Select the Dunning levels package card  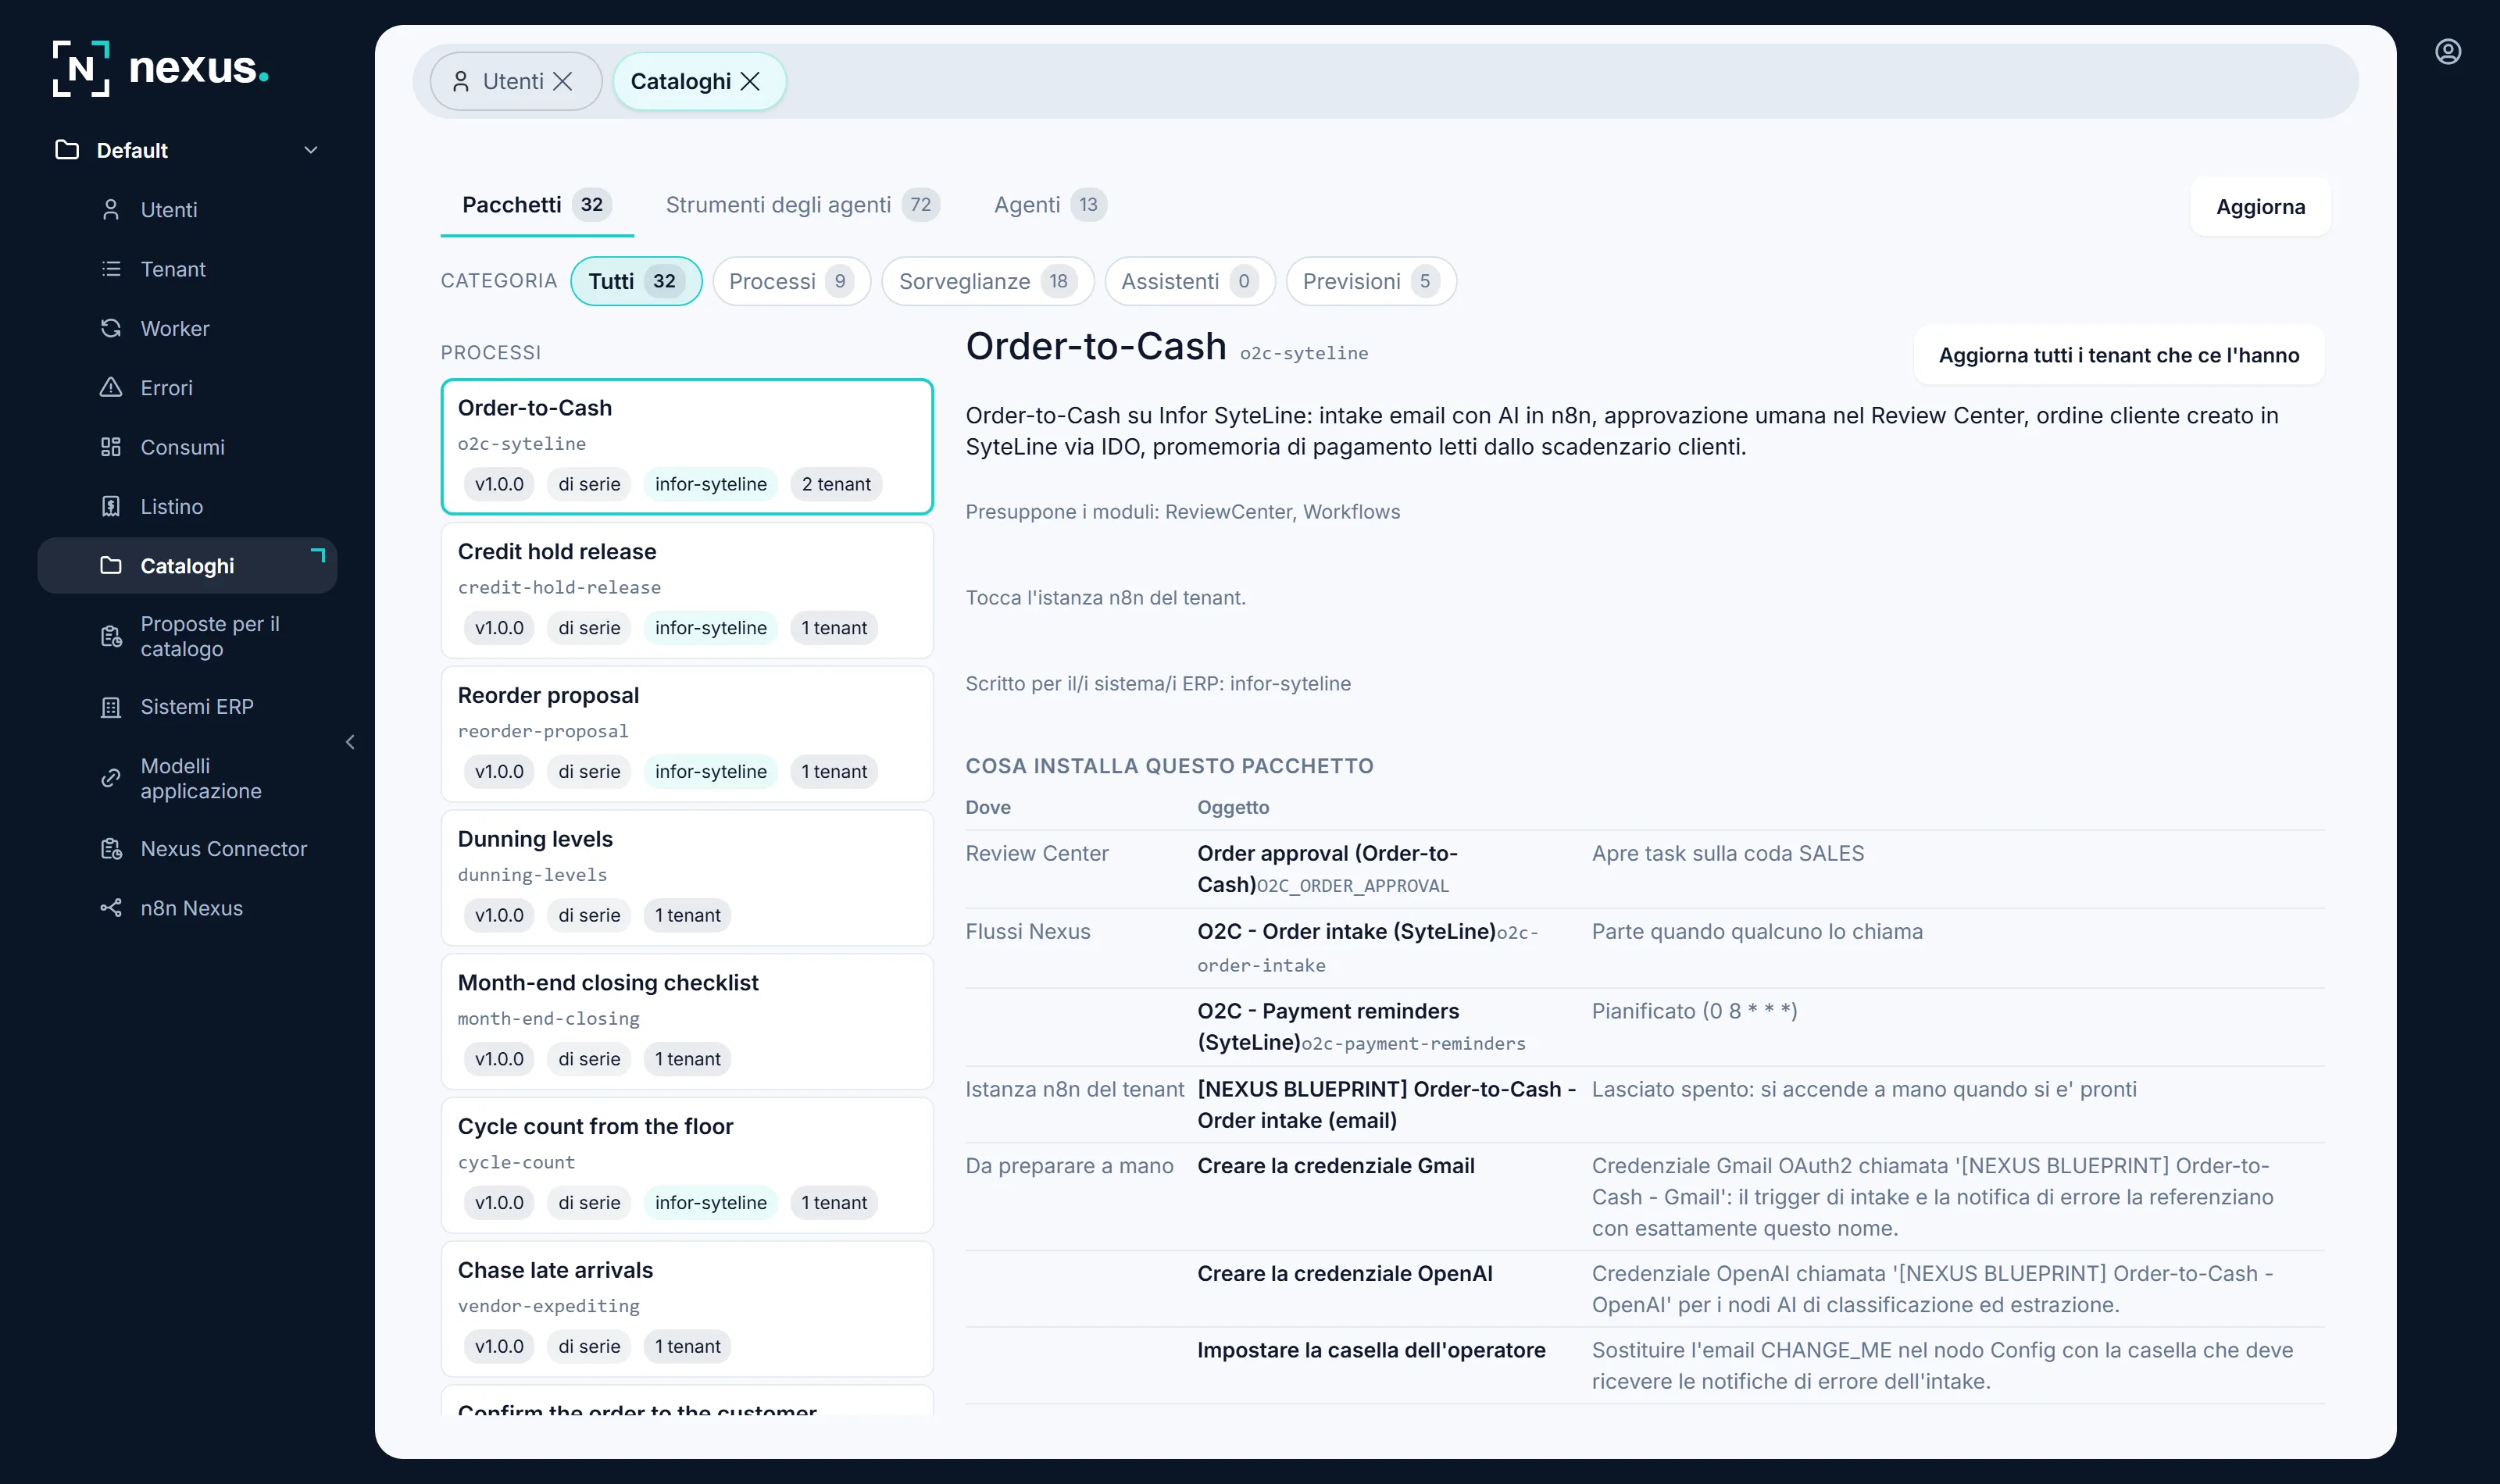tap(687, 878)
